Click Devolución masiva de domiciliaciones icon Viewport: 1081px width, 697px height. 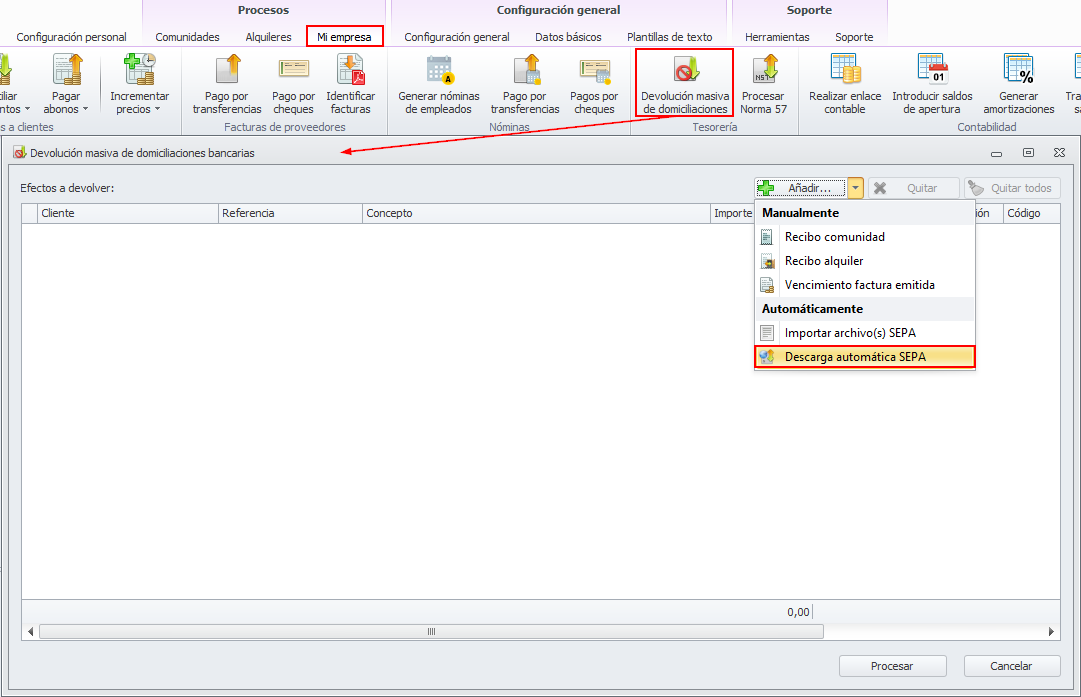pyautogui.click(x=686, y=70)
